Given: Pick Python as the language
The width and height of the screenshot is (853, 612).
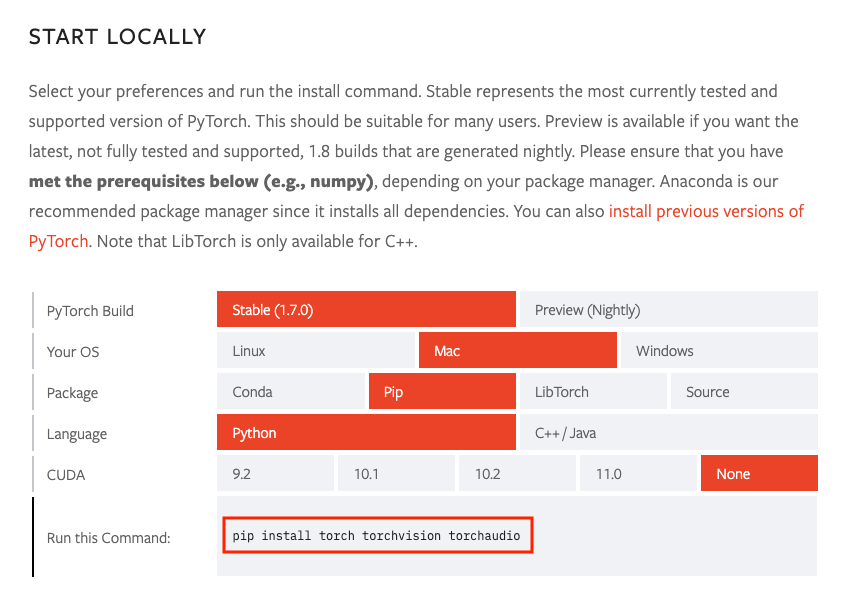Looking at the screenshot, I should 366,433.
